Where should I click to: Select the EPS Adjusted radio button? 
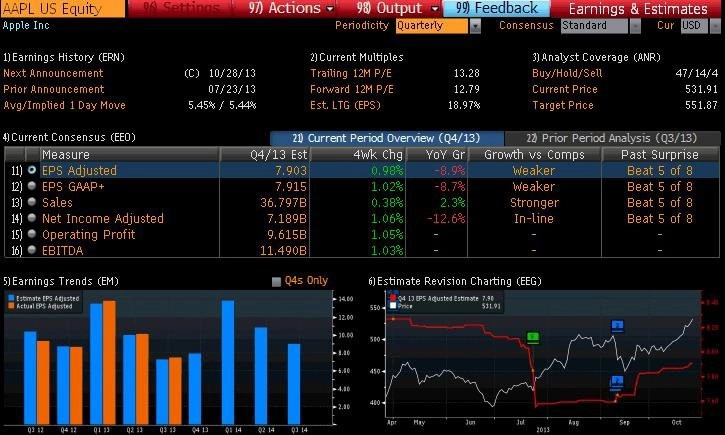32,170
